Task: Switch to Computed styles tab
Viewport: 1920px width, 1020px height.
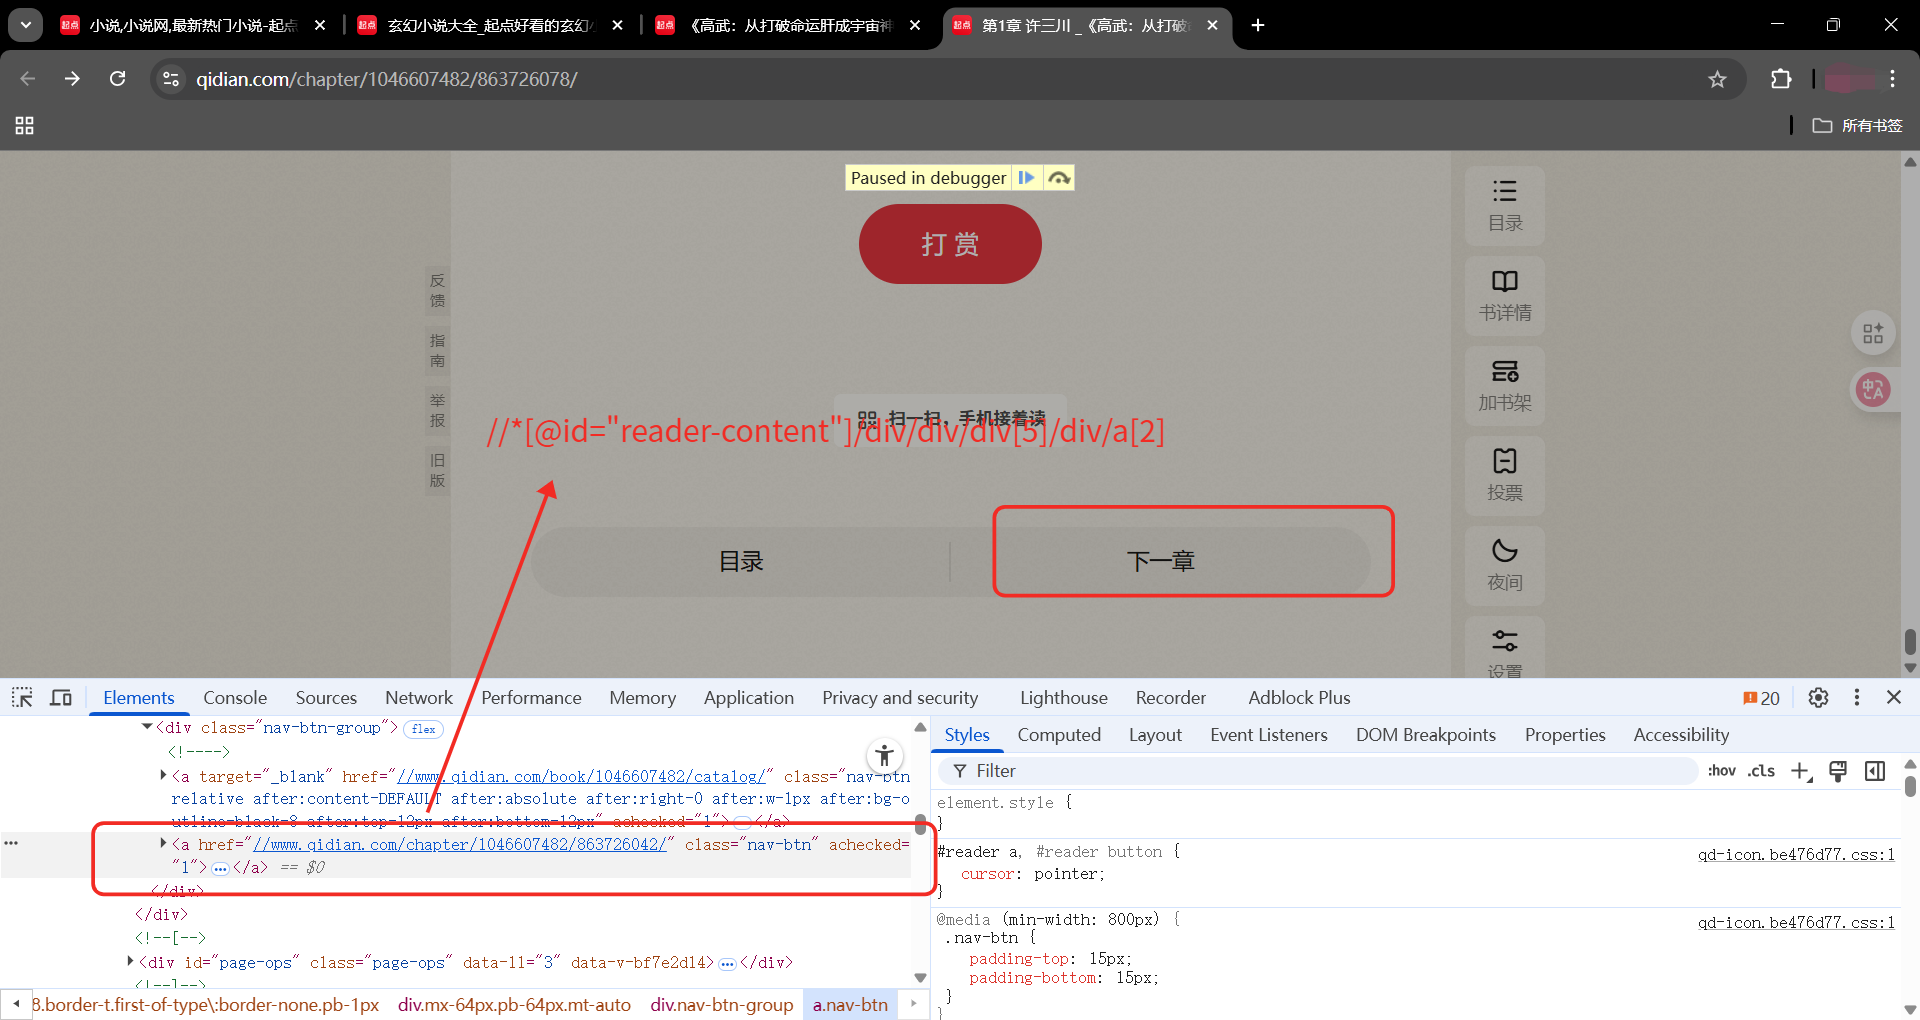Action: (x=1059, y=735)
